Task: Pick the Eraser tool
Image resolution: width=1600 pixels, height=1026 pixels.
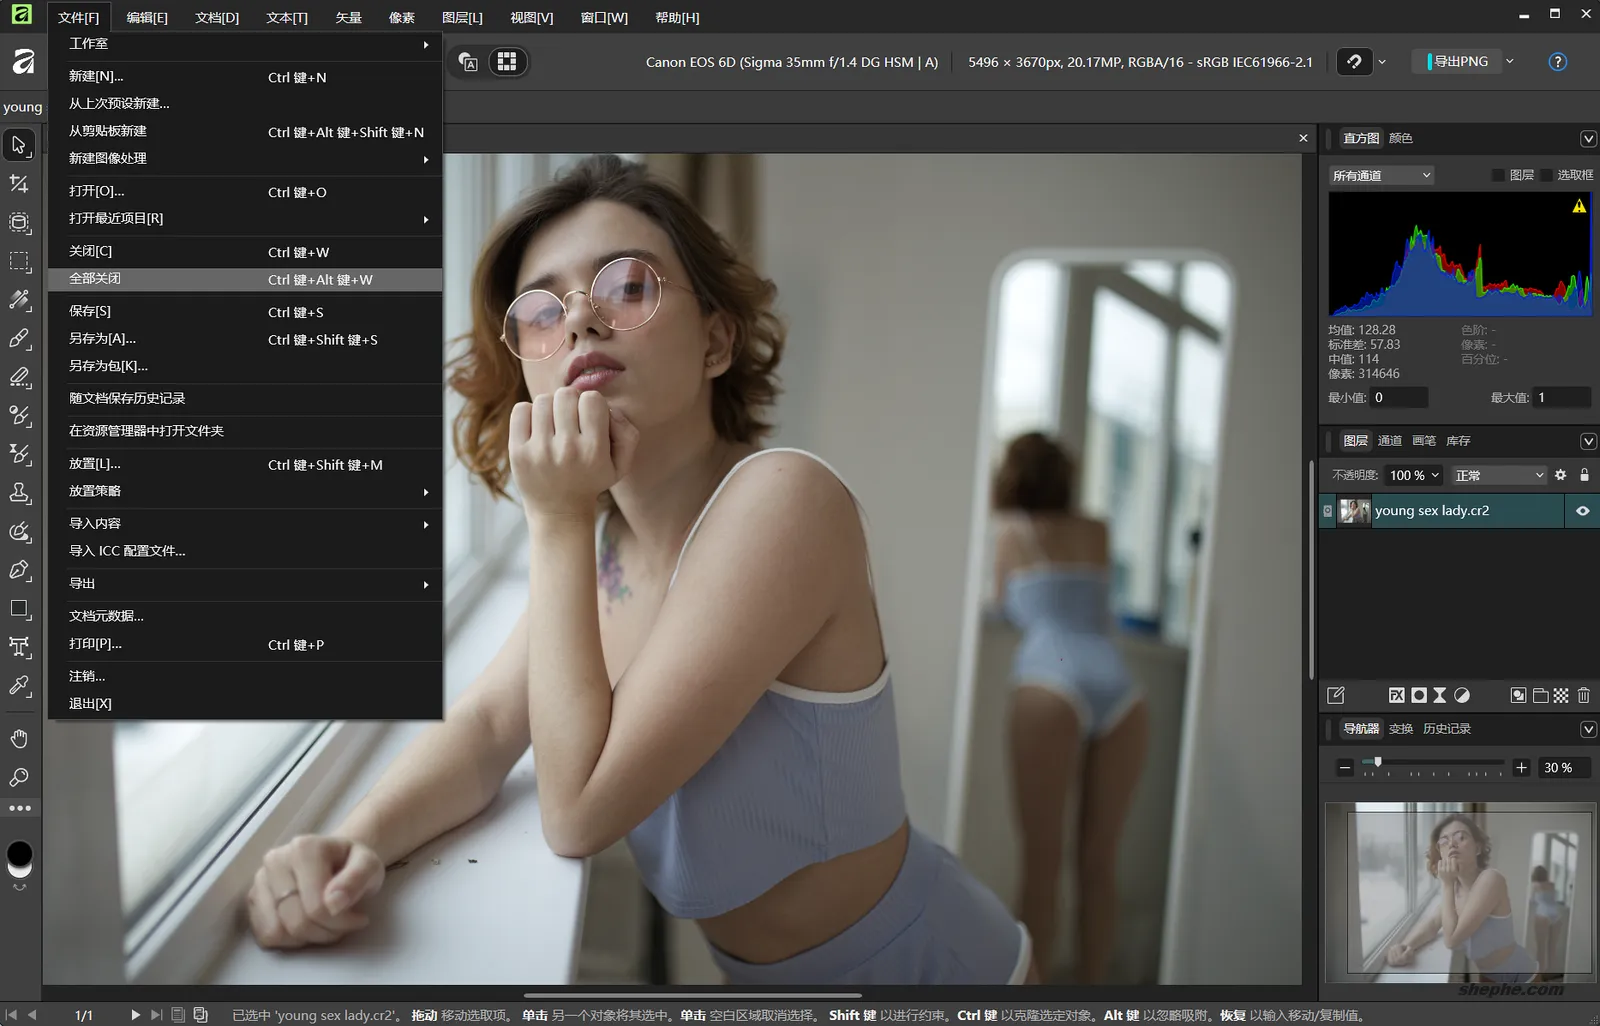Action: [19, 377]
